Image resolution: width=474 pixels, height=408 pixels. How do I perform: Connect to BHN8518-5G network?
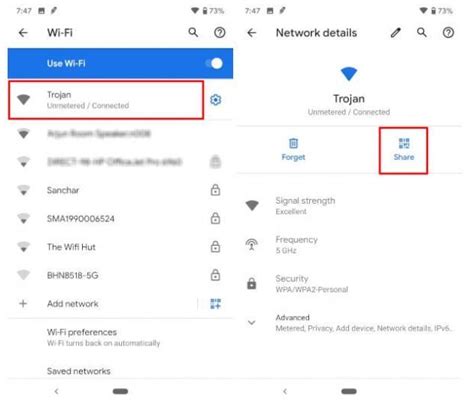(120, 275)
